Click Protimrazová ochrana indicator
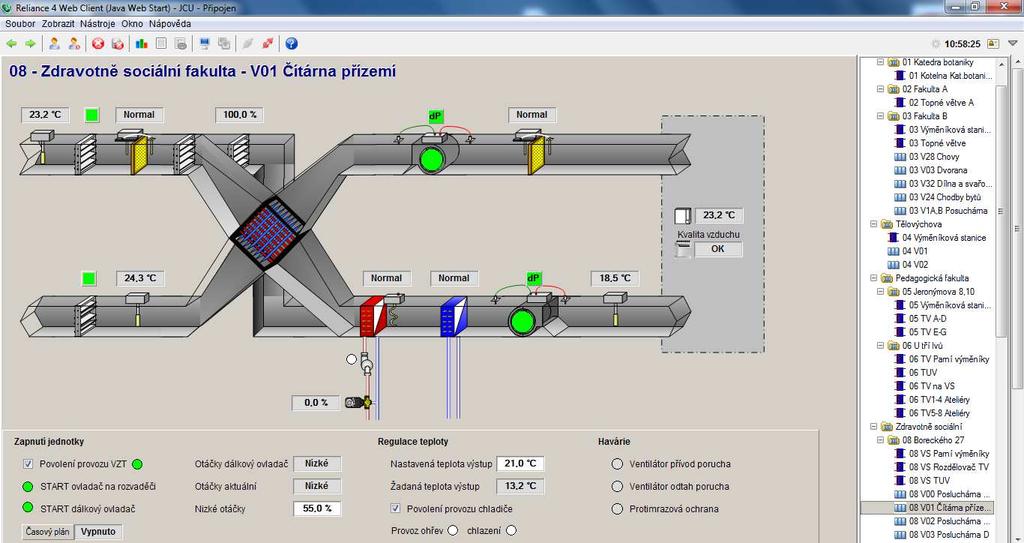This screenshot has height=543, width=1024. (617, 508)
